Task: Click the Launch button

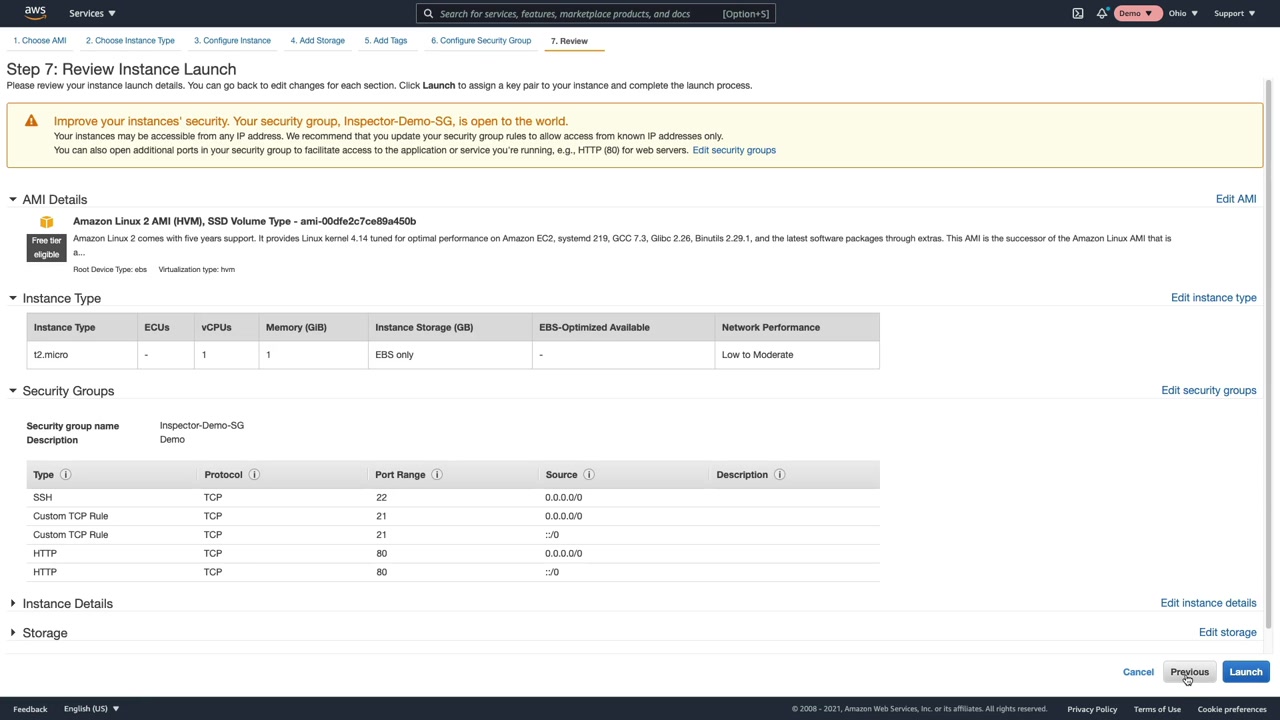Action: [1245, 672]
